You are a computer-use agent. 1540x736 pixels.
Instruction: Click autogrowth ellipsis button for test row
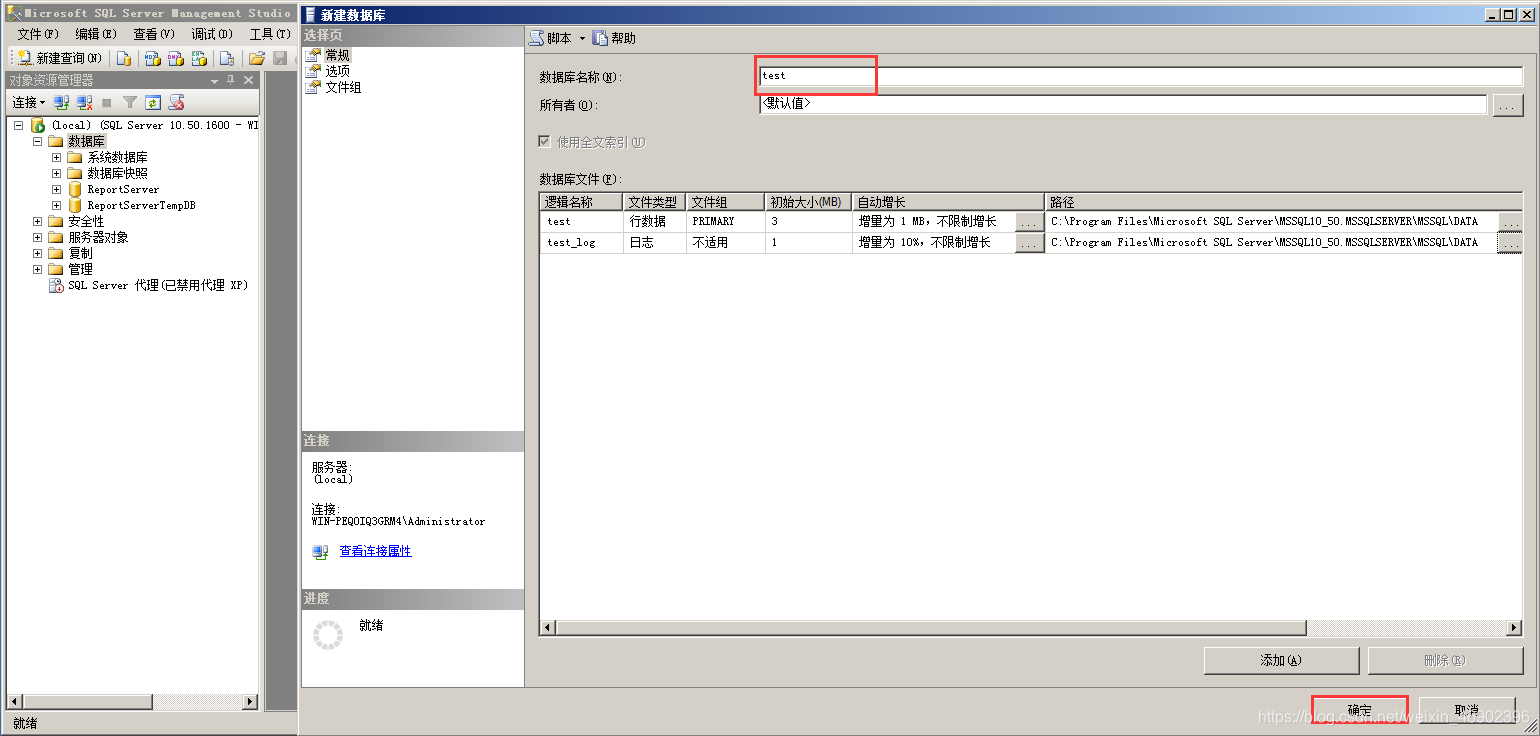[x=1029, y=222]
